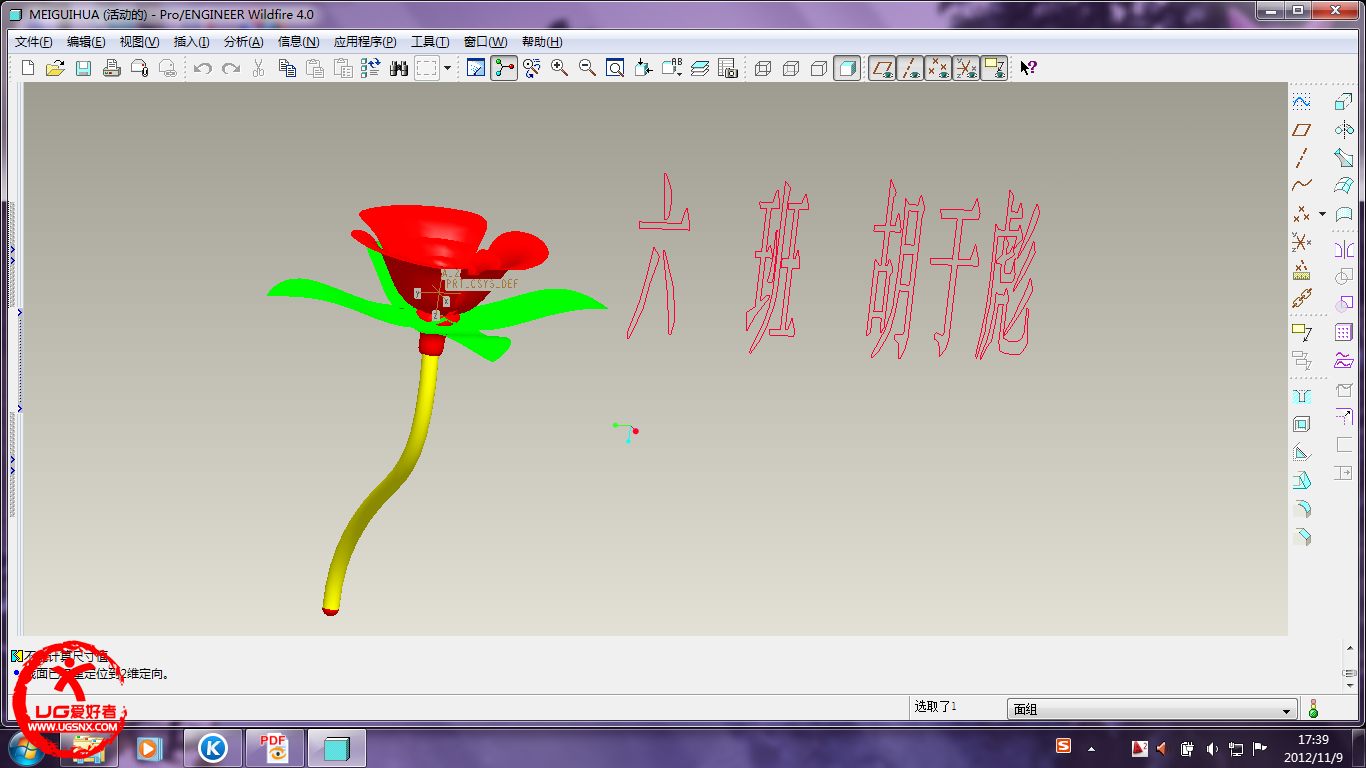Select the Revolve tool

pyautogui.click(x=1344, y=130)
